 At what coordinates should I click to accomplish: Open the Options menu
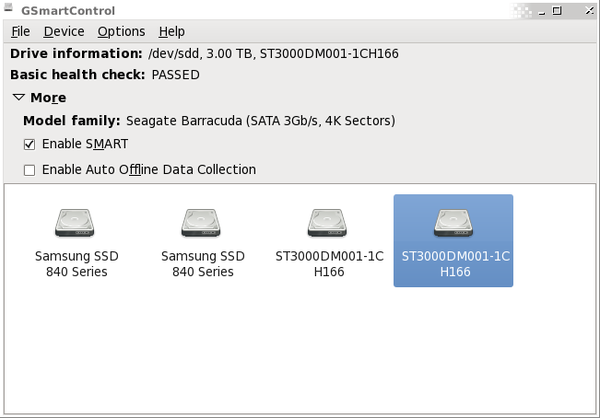click(121, 31)
